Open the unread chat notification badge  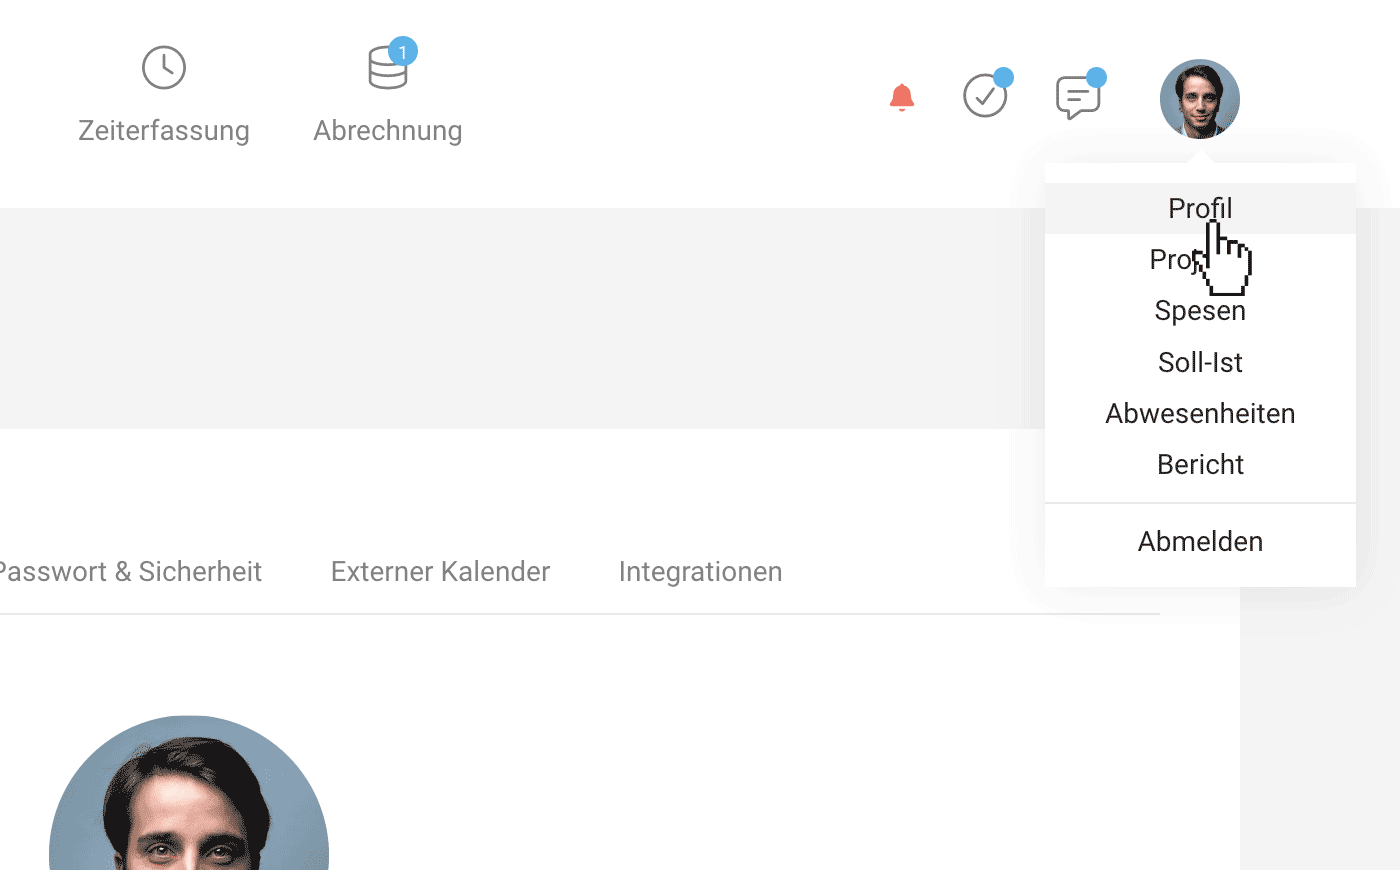click(x=1098, y=75)
